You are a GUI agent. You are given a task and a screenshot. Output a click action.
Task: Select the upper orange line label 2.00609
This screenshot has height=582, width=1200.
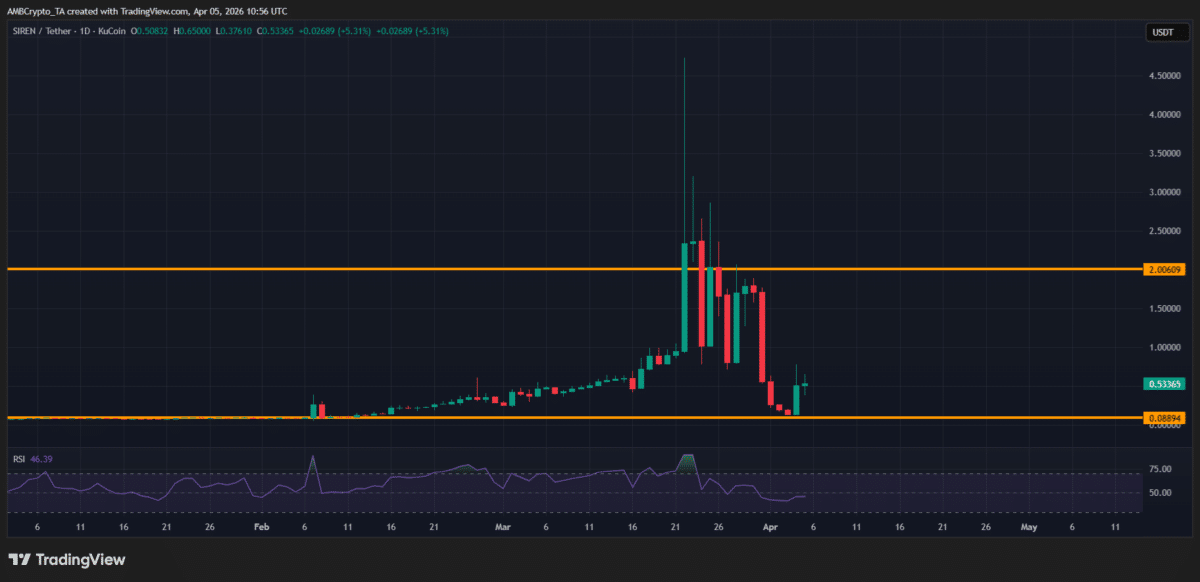pyautogui.click(x=1165, y=269)
